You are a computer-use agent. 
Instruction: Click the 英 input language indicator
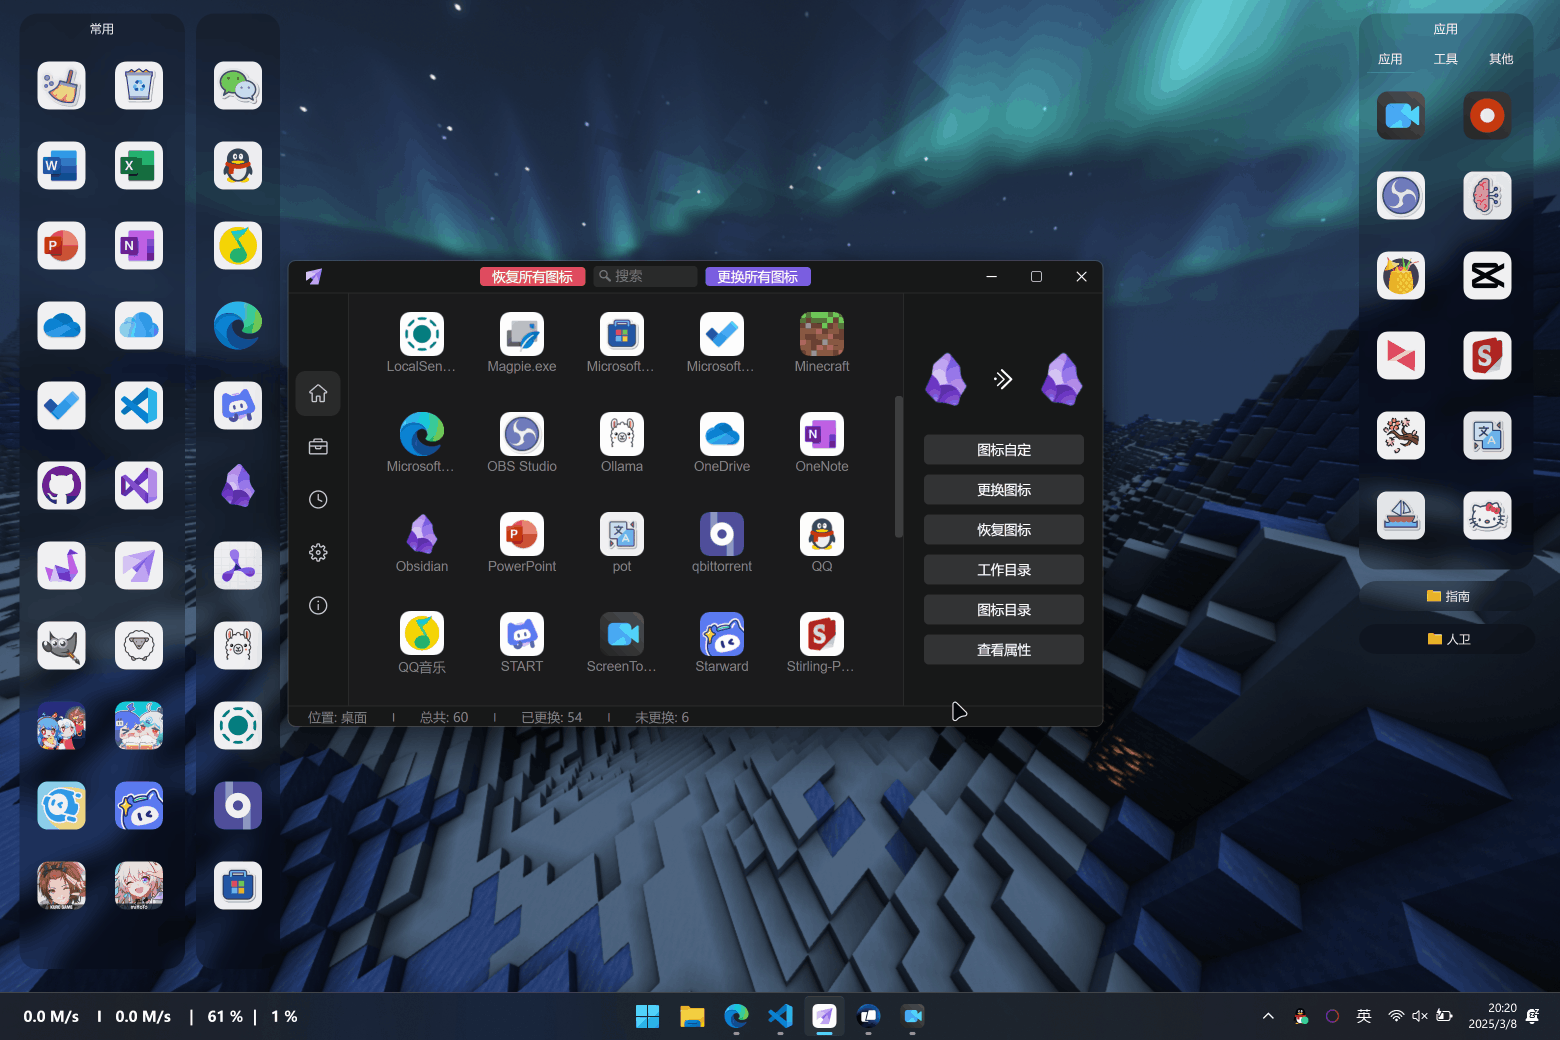tap(1364, 1017)
